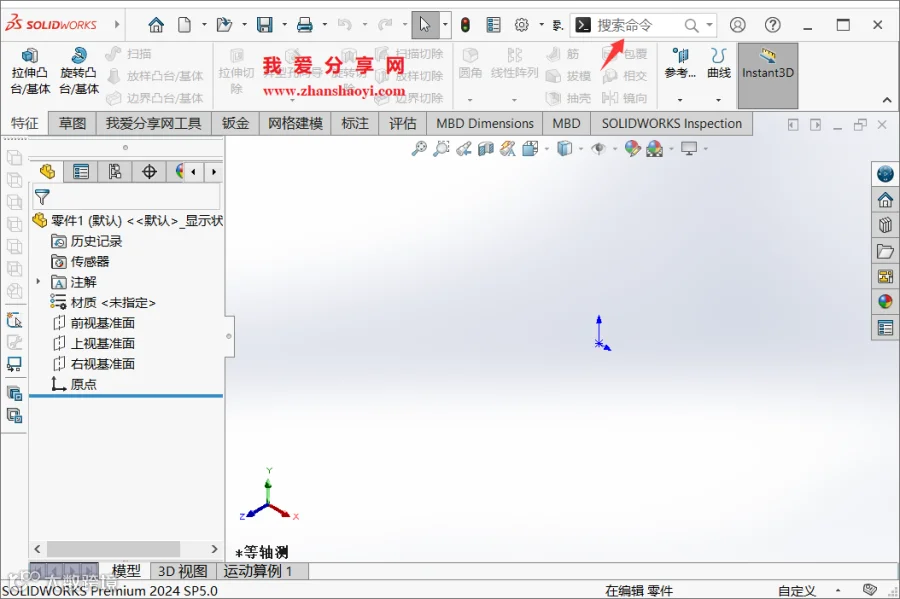Open a file with the Open icon

(224, 25)
